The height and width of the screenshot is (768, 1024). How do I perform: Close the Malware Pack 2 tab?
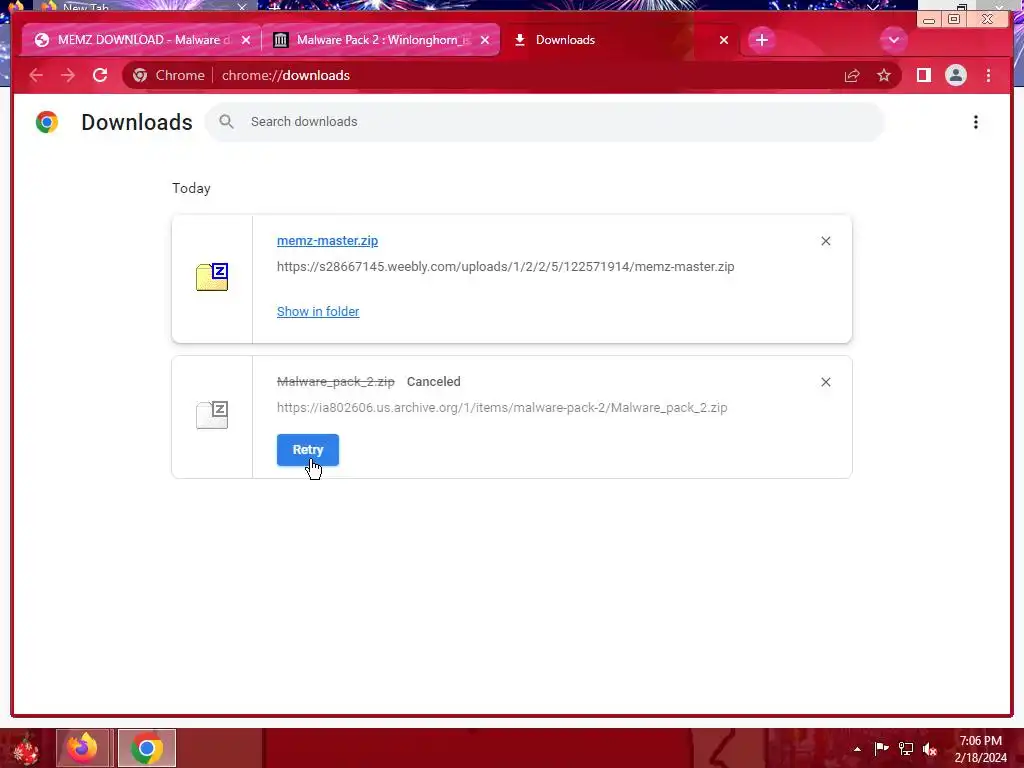pos(485,40)
